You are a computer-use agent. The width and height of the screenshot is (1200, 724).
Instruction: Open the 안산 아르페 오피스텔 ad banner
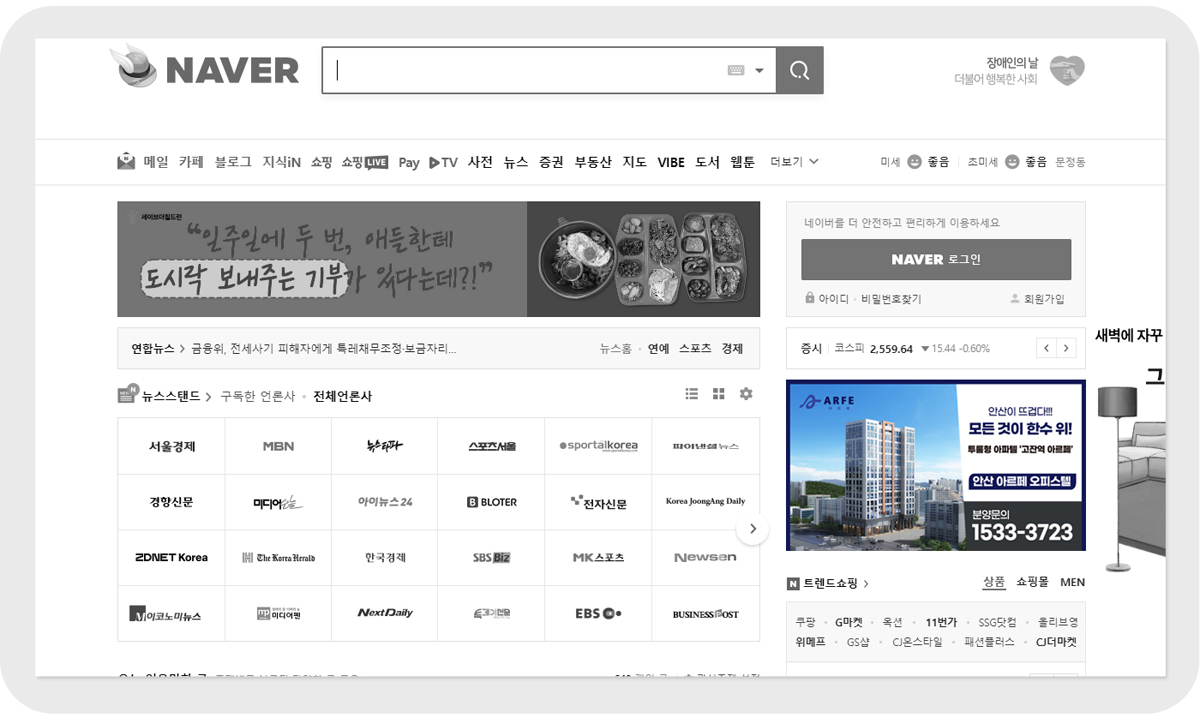936,465
